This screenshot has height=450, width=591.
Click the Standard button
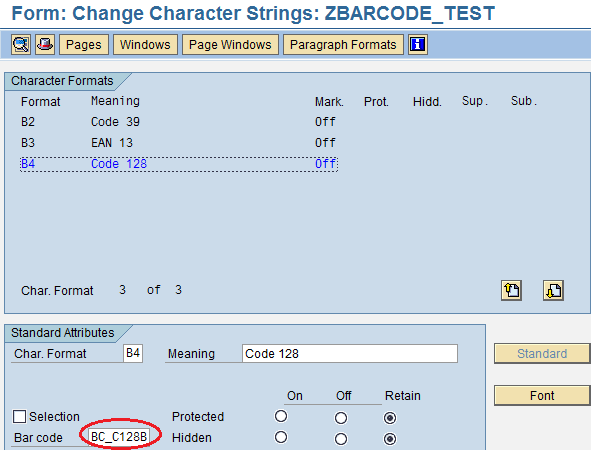pyautogui.click(x=542, y=354)
